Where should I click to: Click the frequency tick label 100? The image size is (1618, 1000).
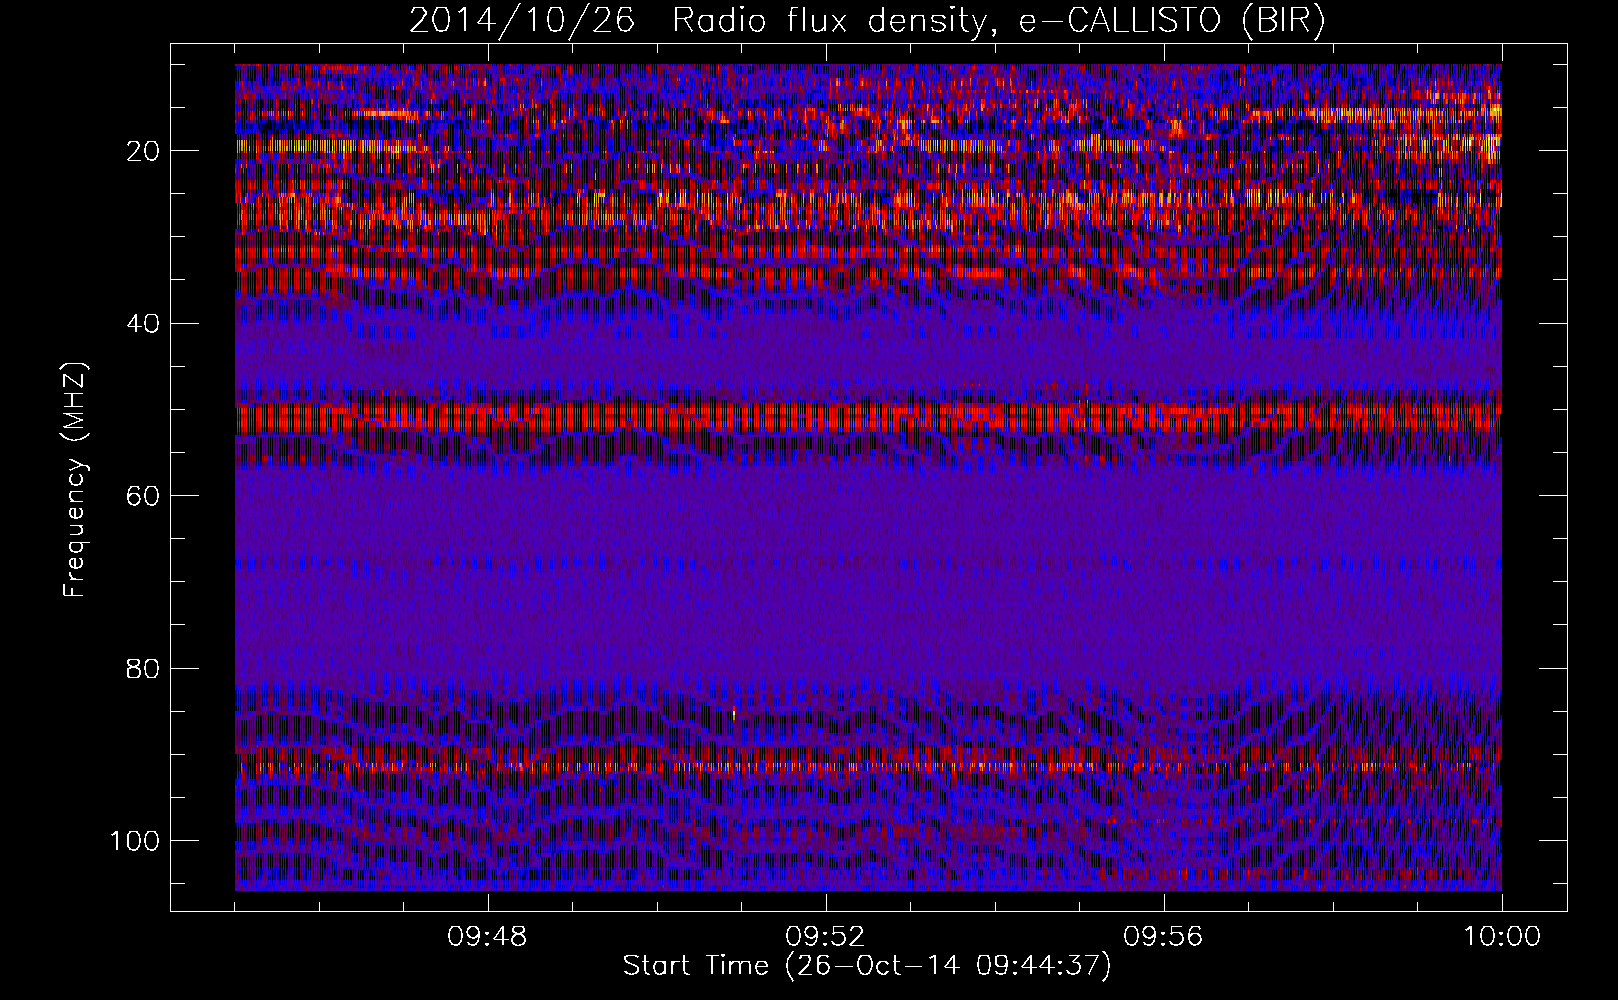tap(134, 841)
